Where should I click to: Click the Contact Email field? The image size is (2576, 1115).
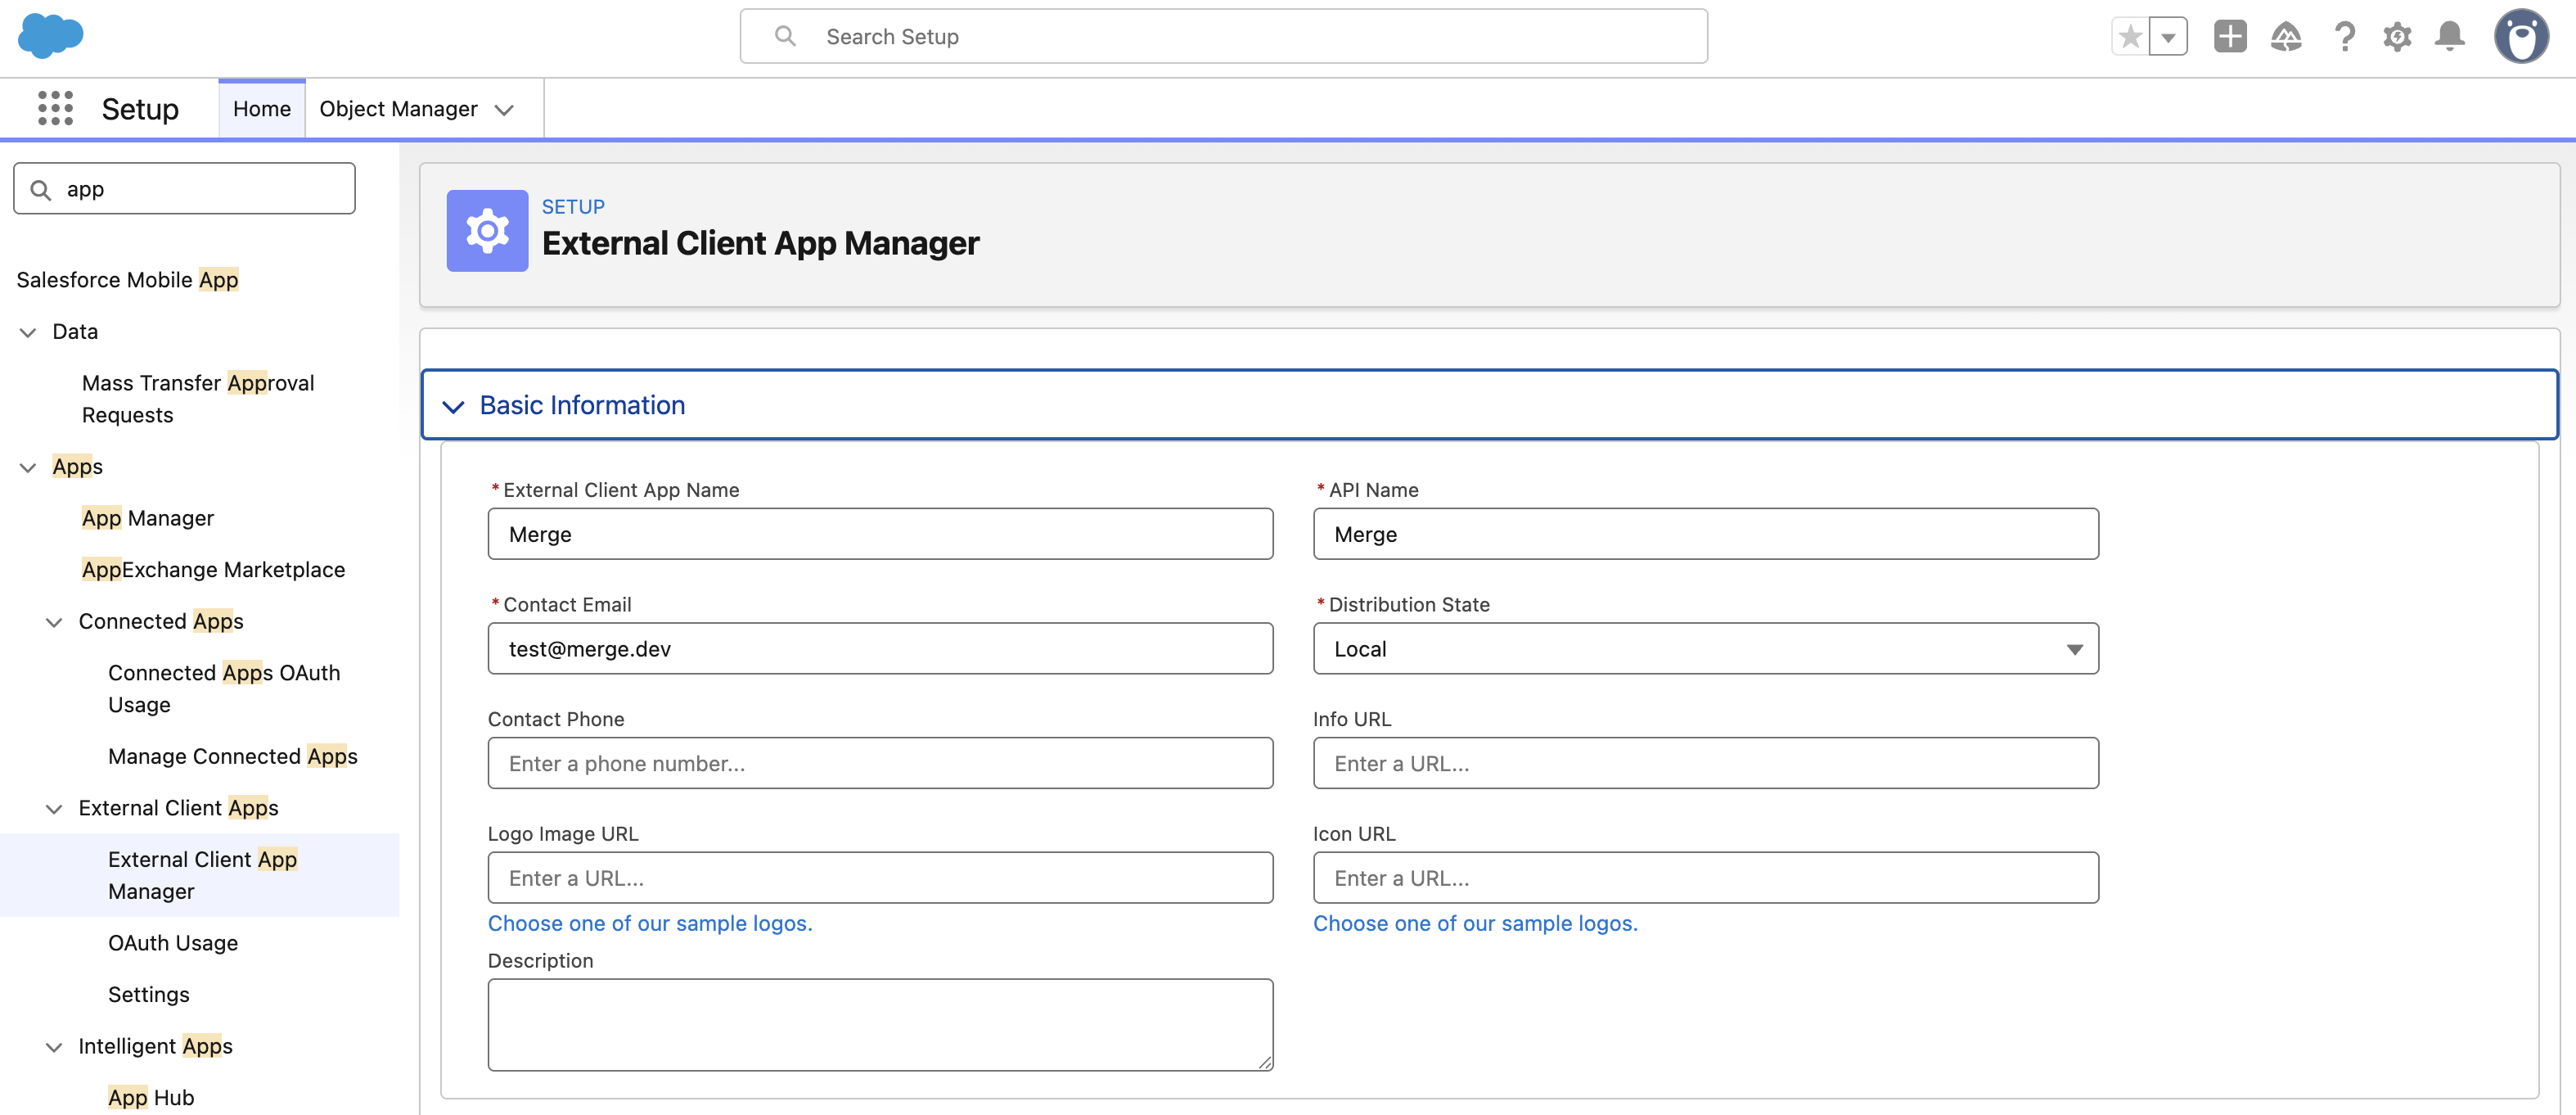tap(880, 648)
